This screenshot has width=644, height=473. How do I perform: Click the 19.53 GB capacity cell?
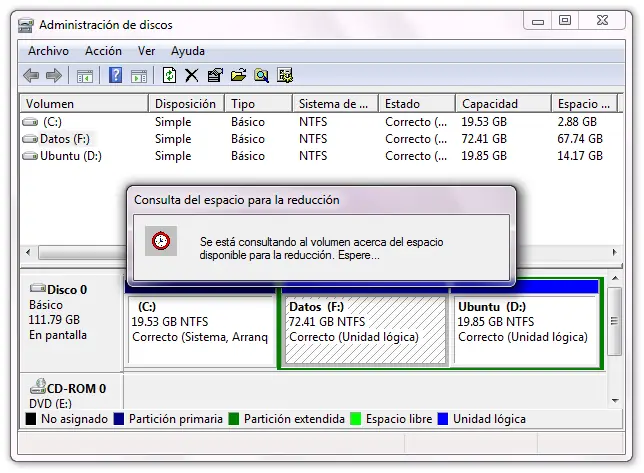(483, 122)
